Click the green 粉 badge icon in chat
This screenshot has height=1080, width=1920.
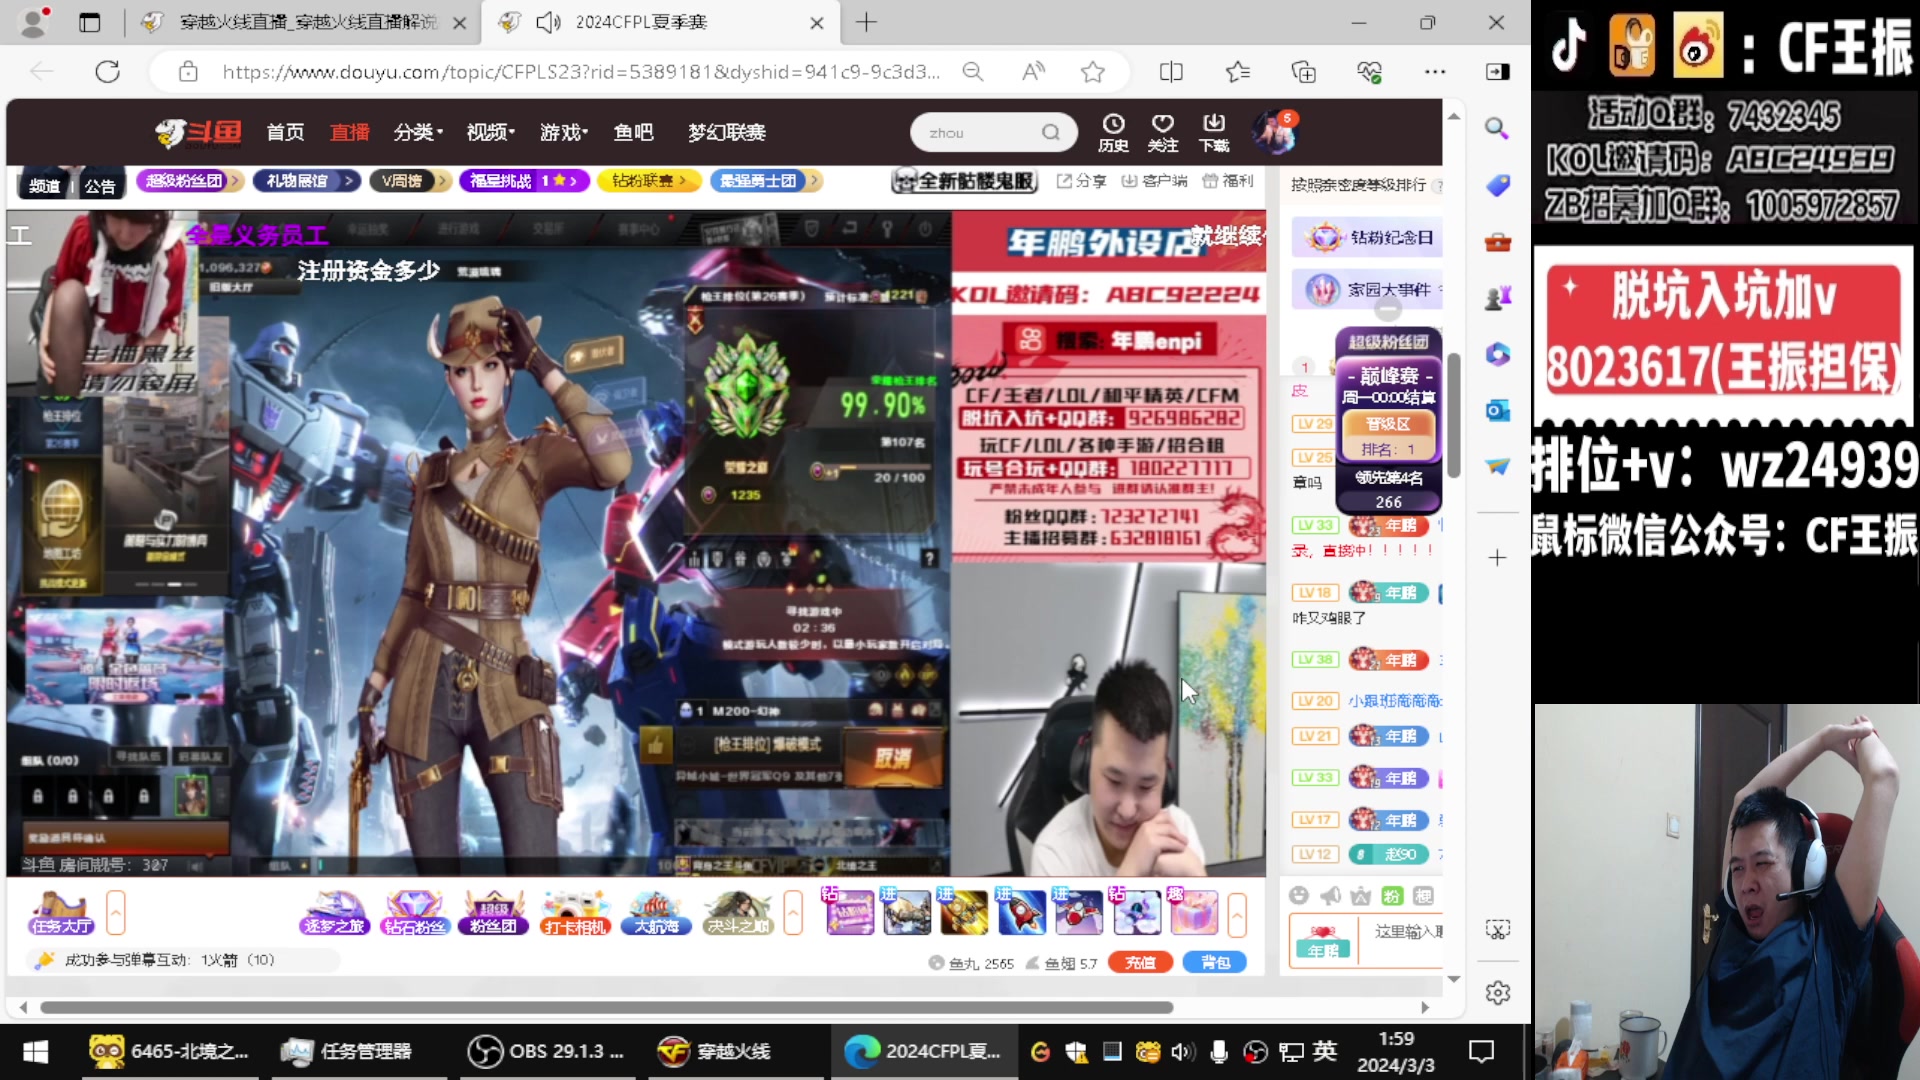click(1392, 896)
